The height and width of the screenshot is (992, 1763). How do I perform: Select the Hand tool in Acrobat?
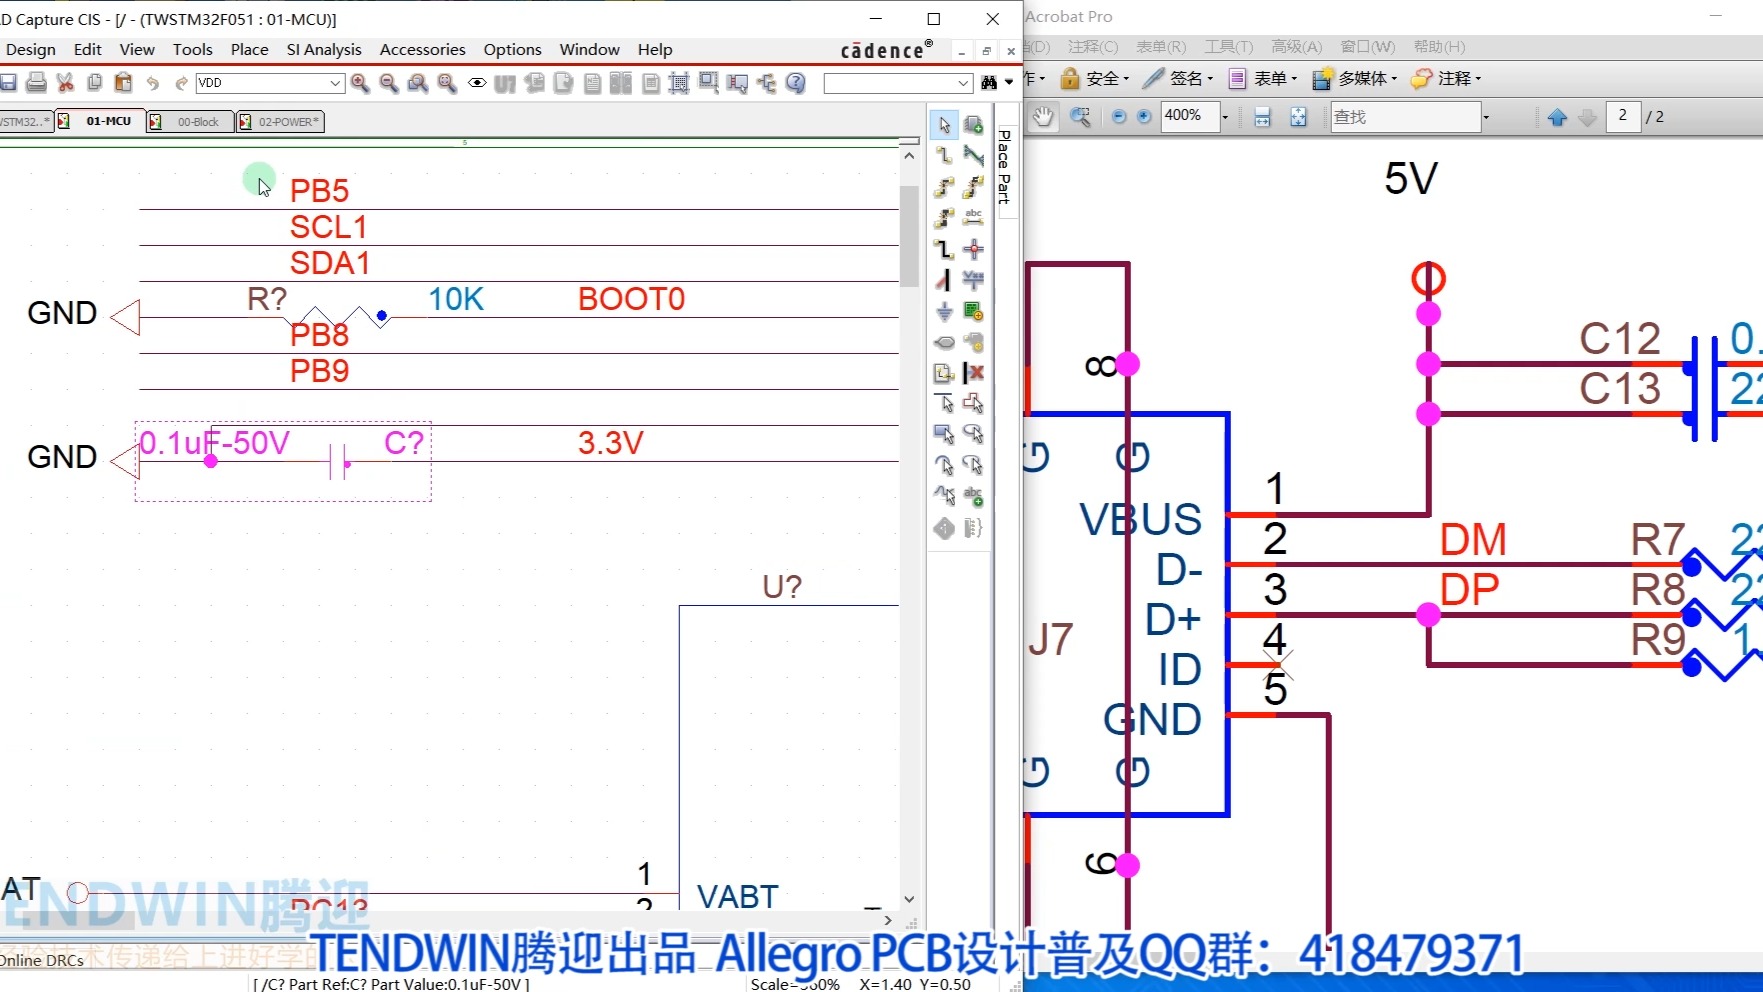click(1042, 117)
